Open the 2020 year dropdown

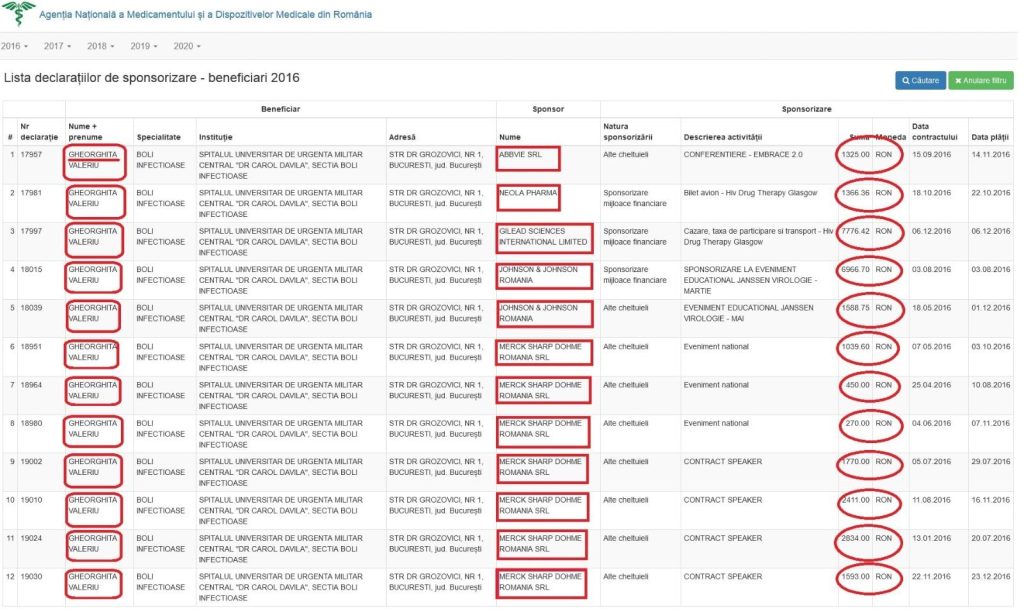pos(187,46)
